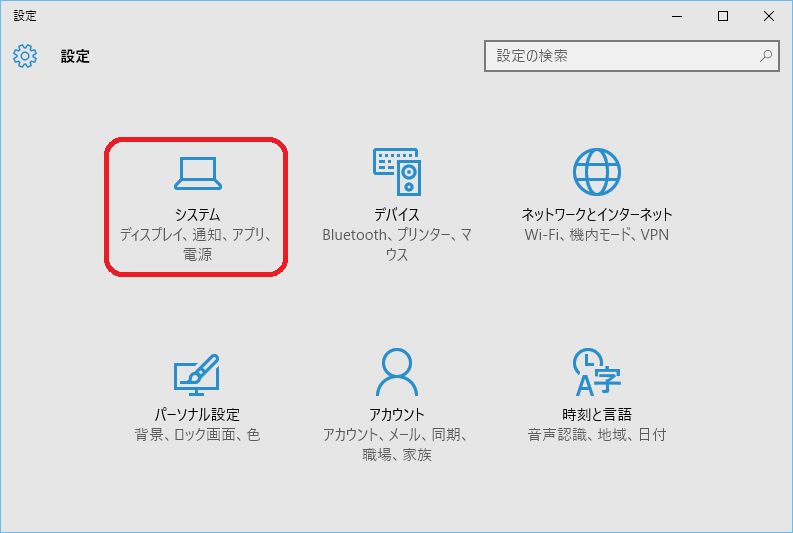This screenshot has width=793, height=533.
Task: Open the デバイス keyboard and speaker icon
Action: (x=397, y=172)
